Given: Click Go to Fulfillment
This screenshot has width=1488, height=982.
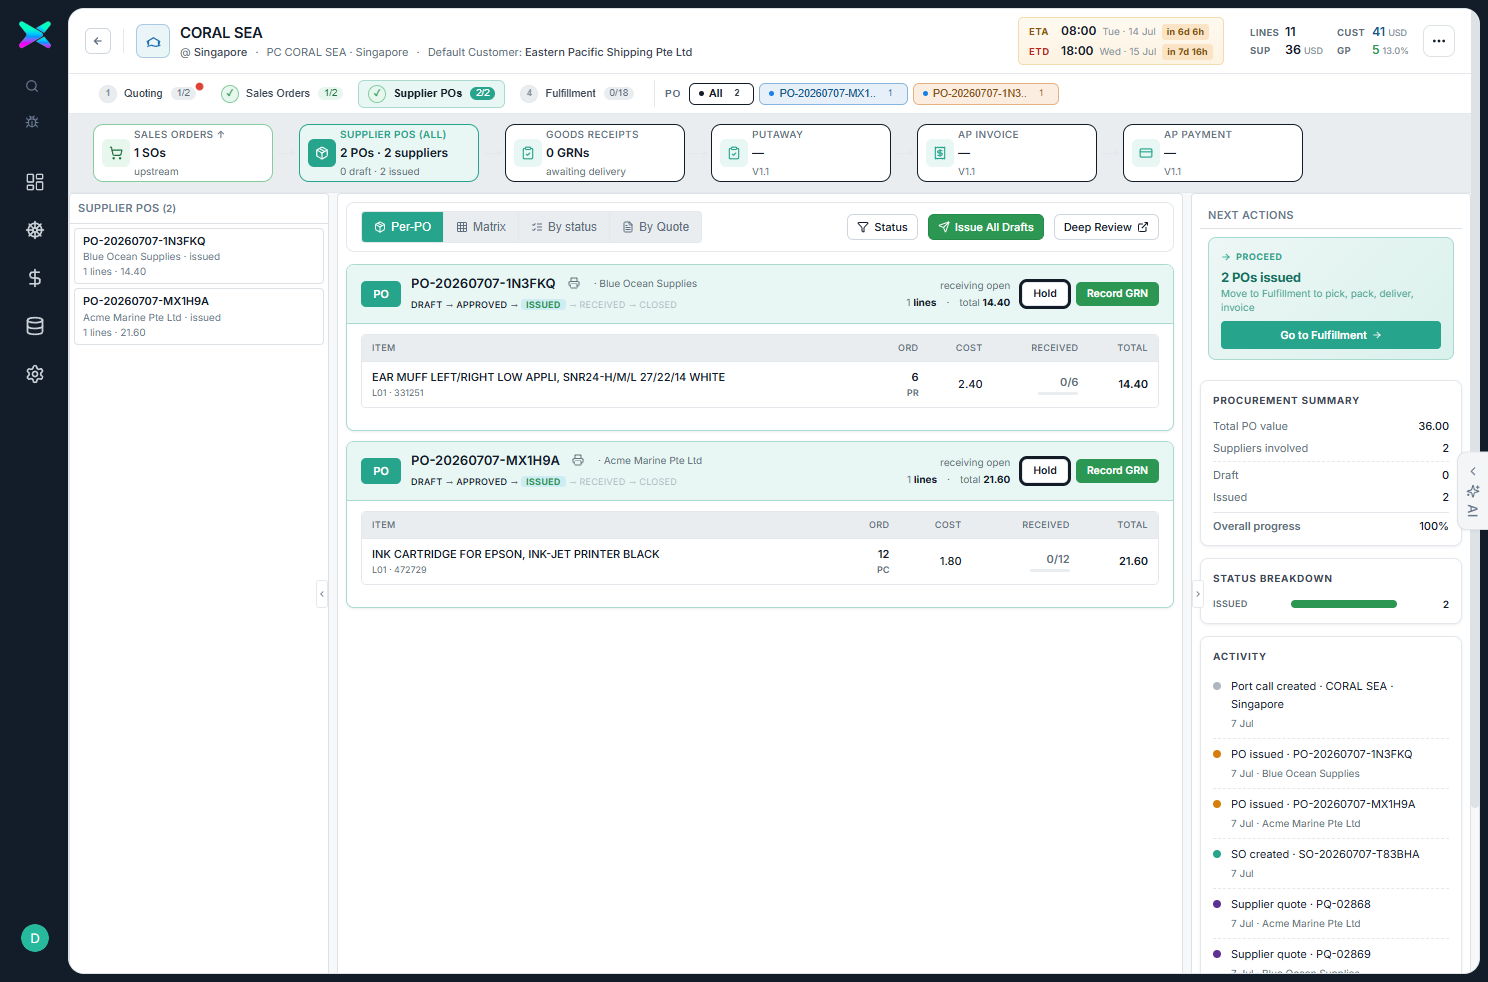Looking at the screenshot, I should (1331, 335).
